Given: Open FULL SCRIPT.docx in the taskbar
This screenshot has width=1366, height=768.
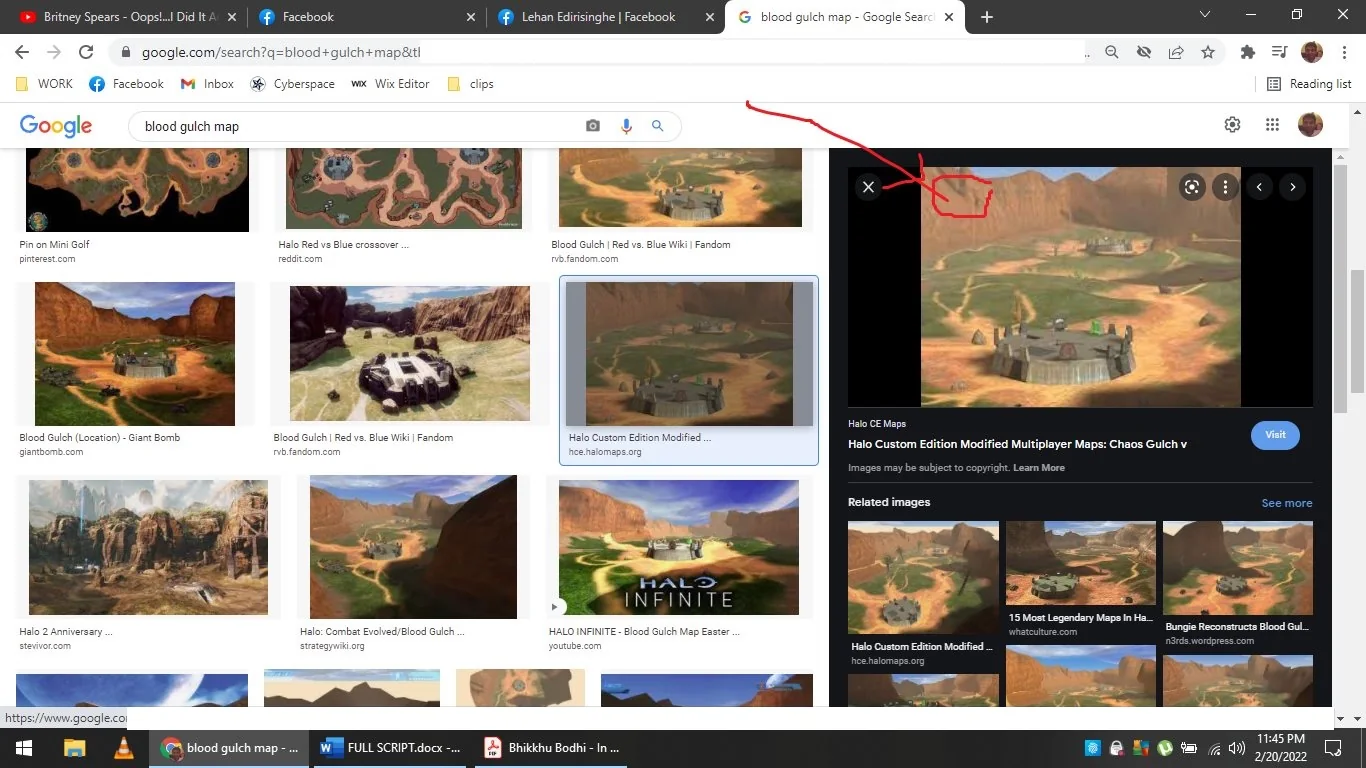Looking at the screenshot, I should [x=391, y=748].
